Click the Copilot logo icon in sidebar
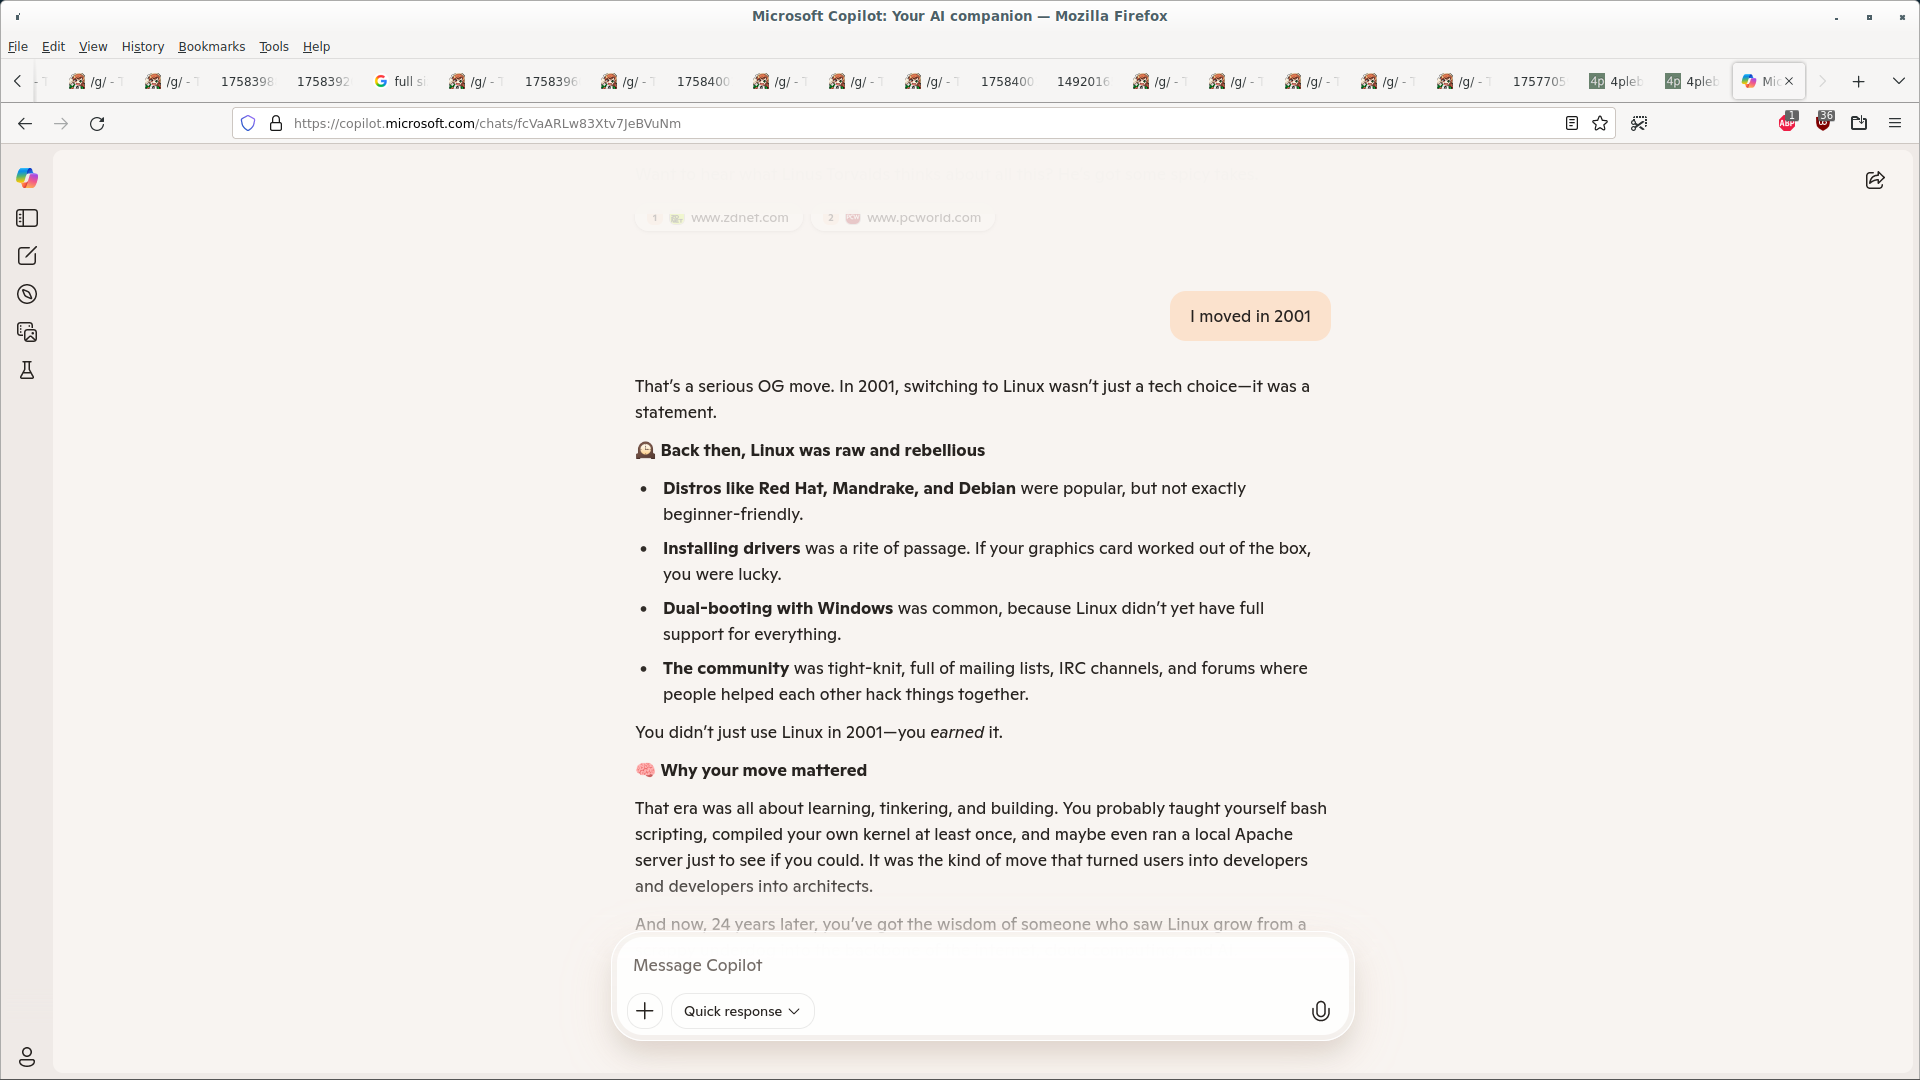This screenshot has height=1080, width=1920. click(x=27, y=178)
